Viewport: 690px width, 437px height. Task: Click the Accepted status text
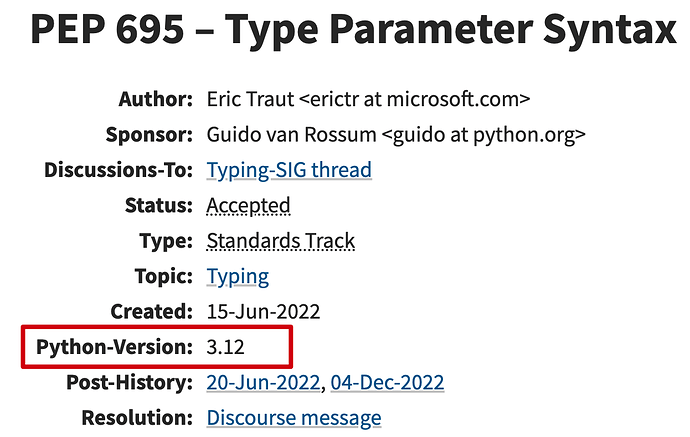tap(248, 206)
